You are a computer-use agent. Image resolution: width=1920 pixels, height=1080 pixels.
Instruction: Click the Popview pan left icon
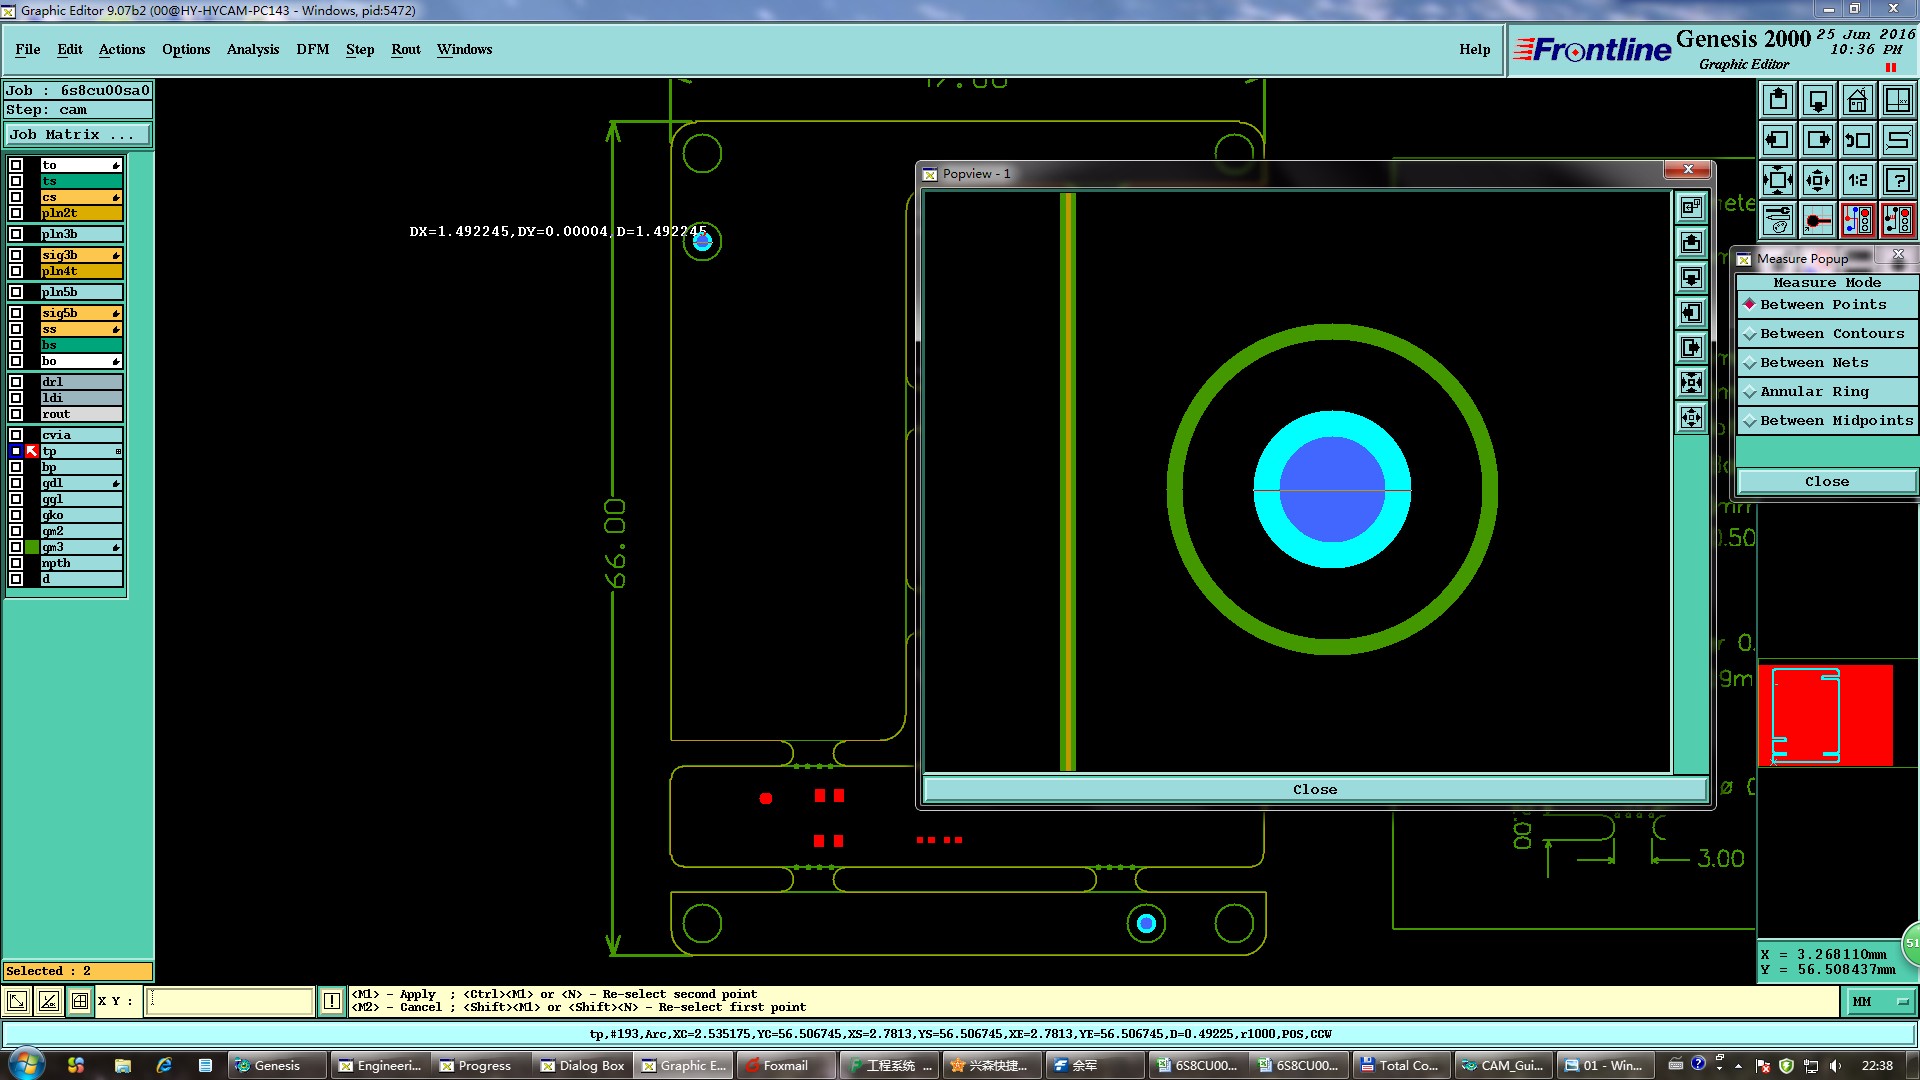click(1691, 313)
